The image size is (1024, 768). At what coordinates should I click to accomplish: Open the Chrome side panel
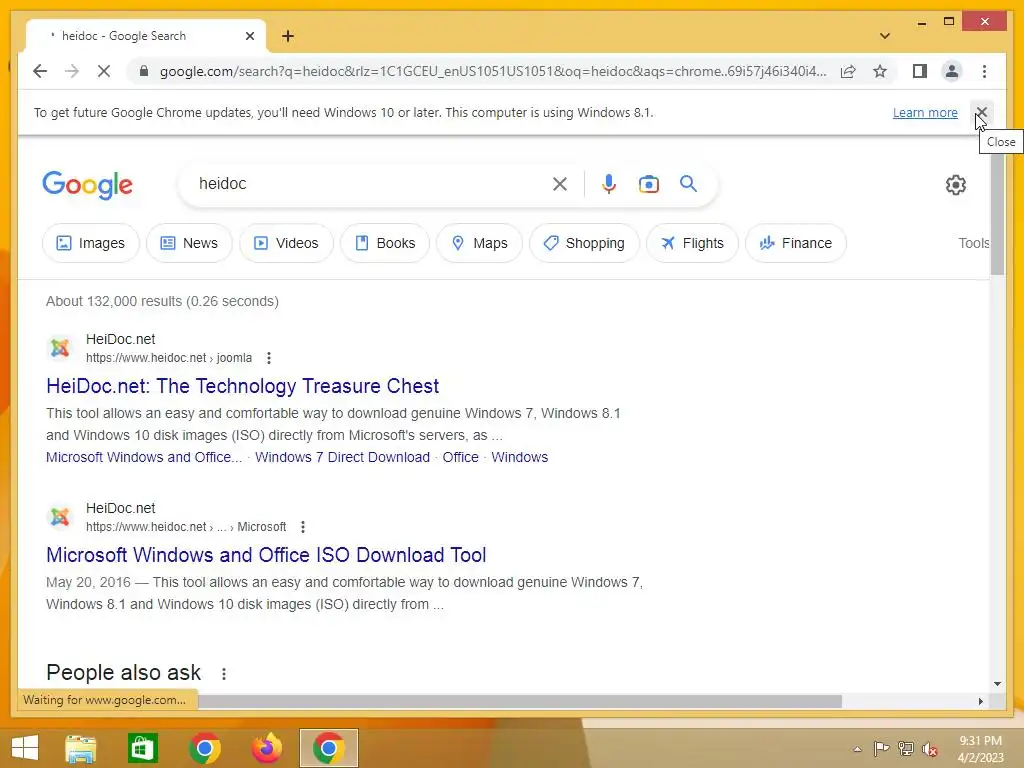[920, 71]
